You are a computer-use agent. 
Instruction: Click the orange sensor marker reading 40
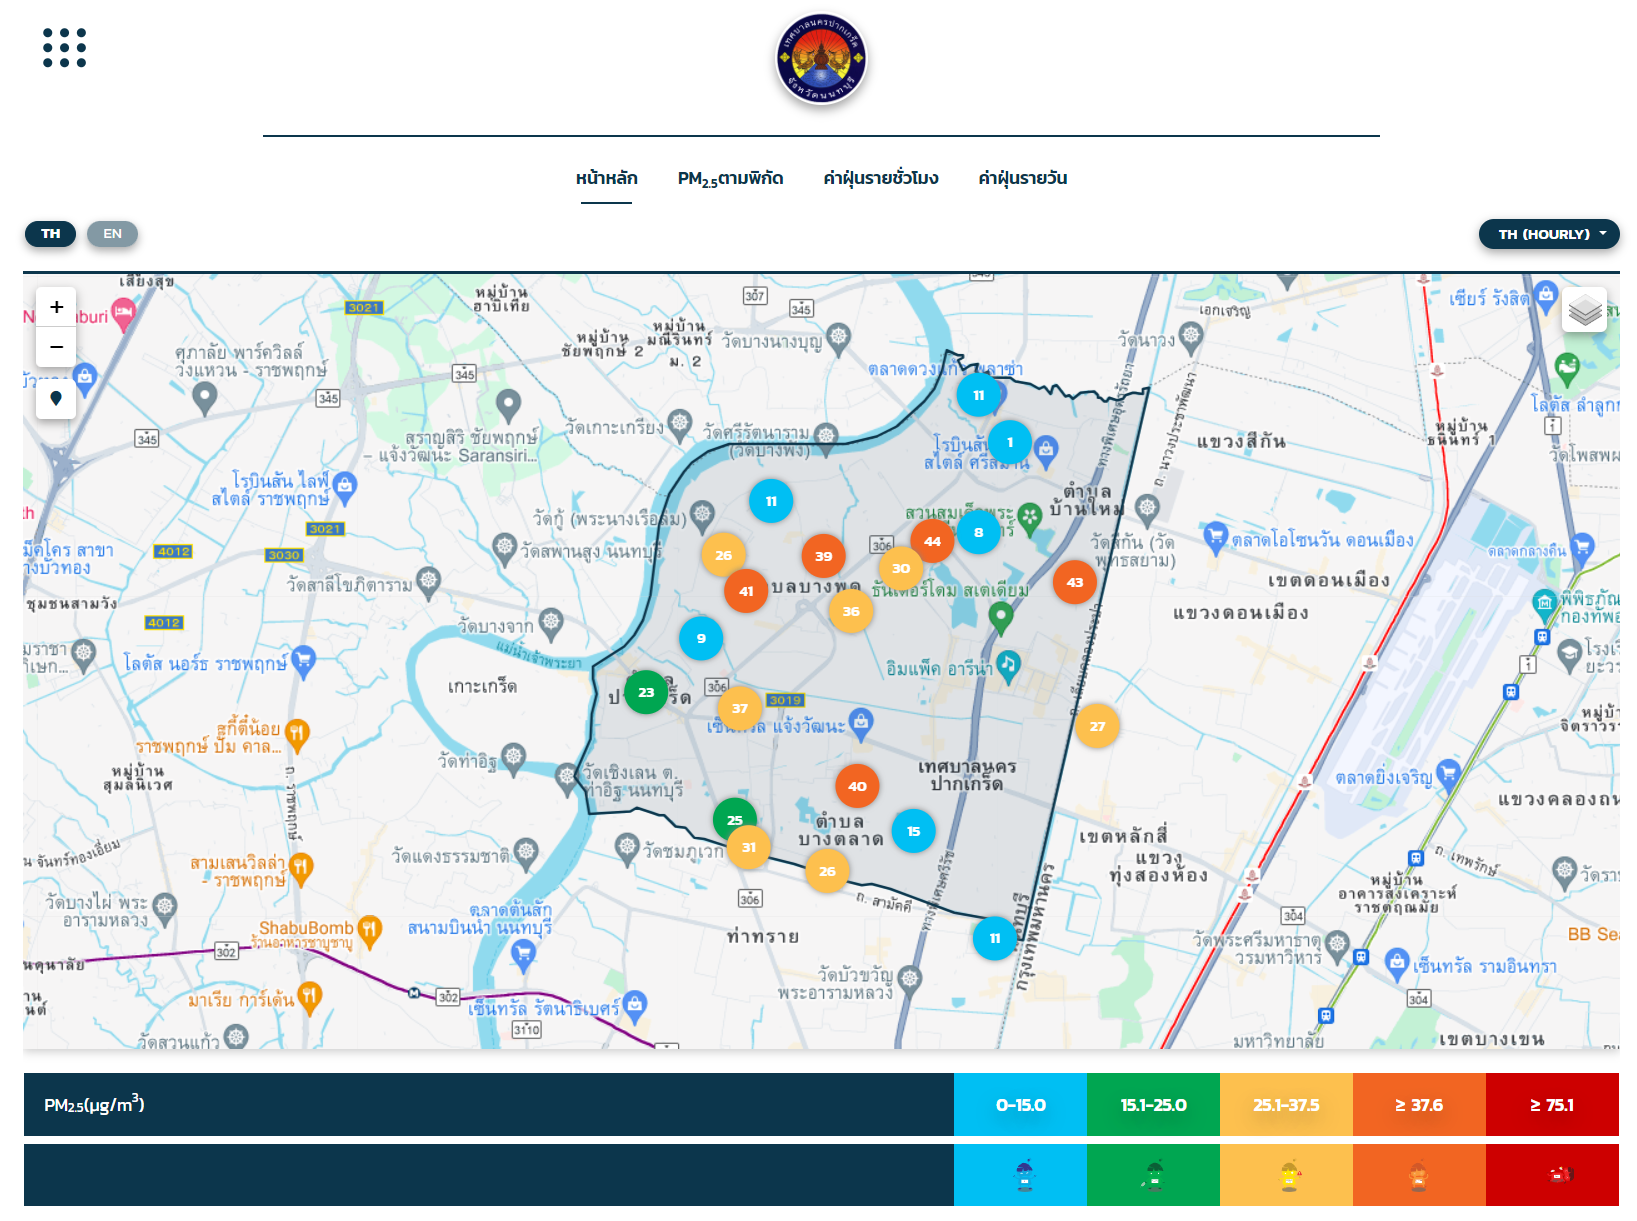(857, 786)
